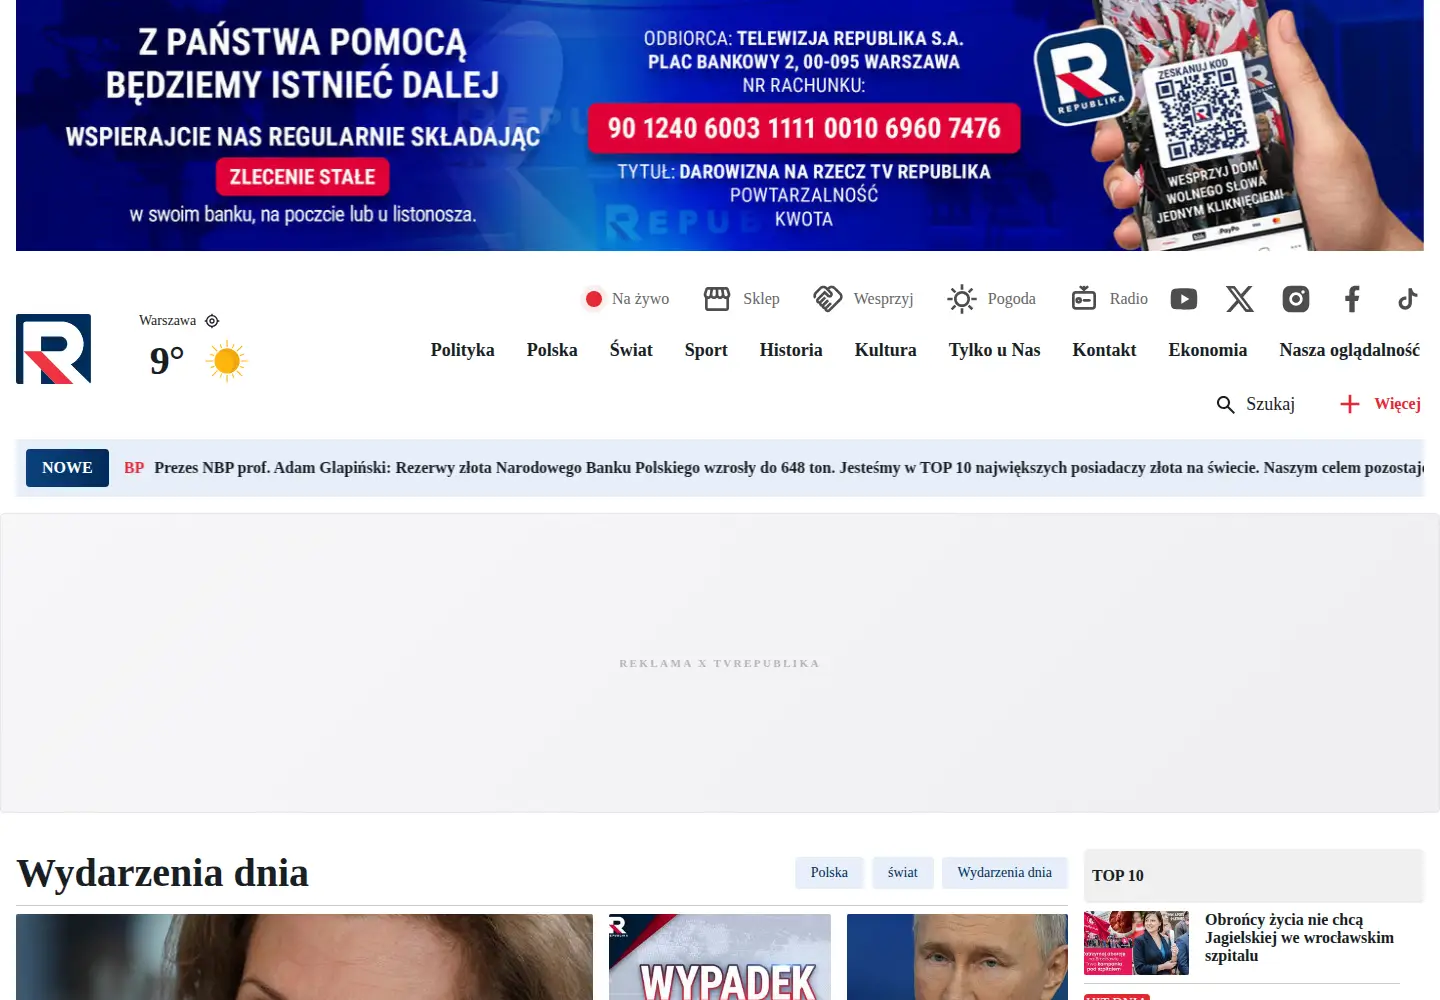Select the świat tag filter

point(903,873)
